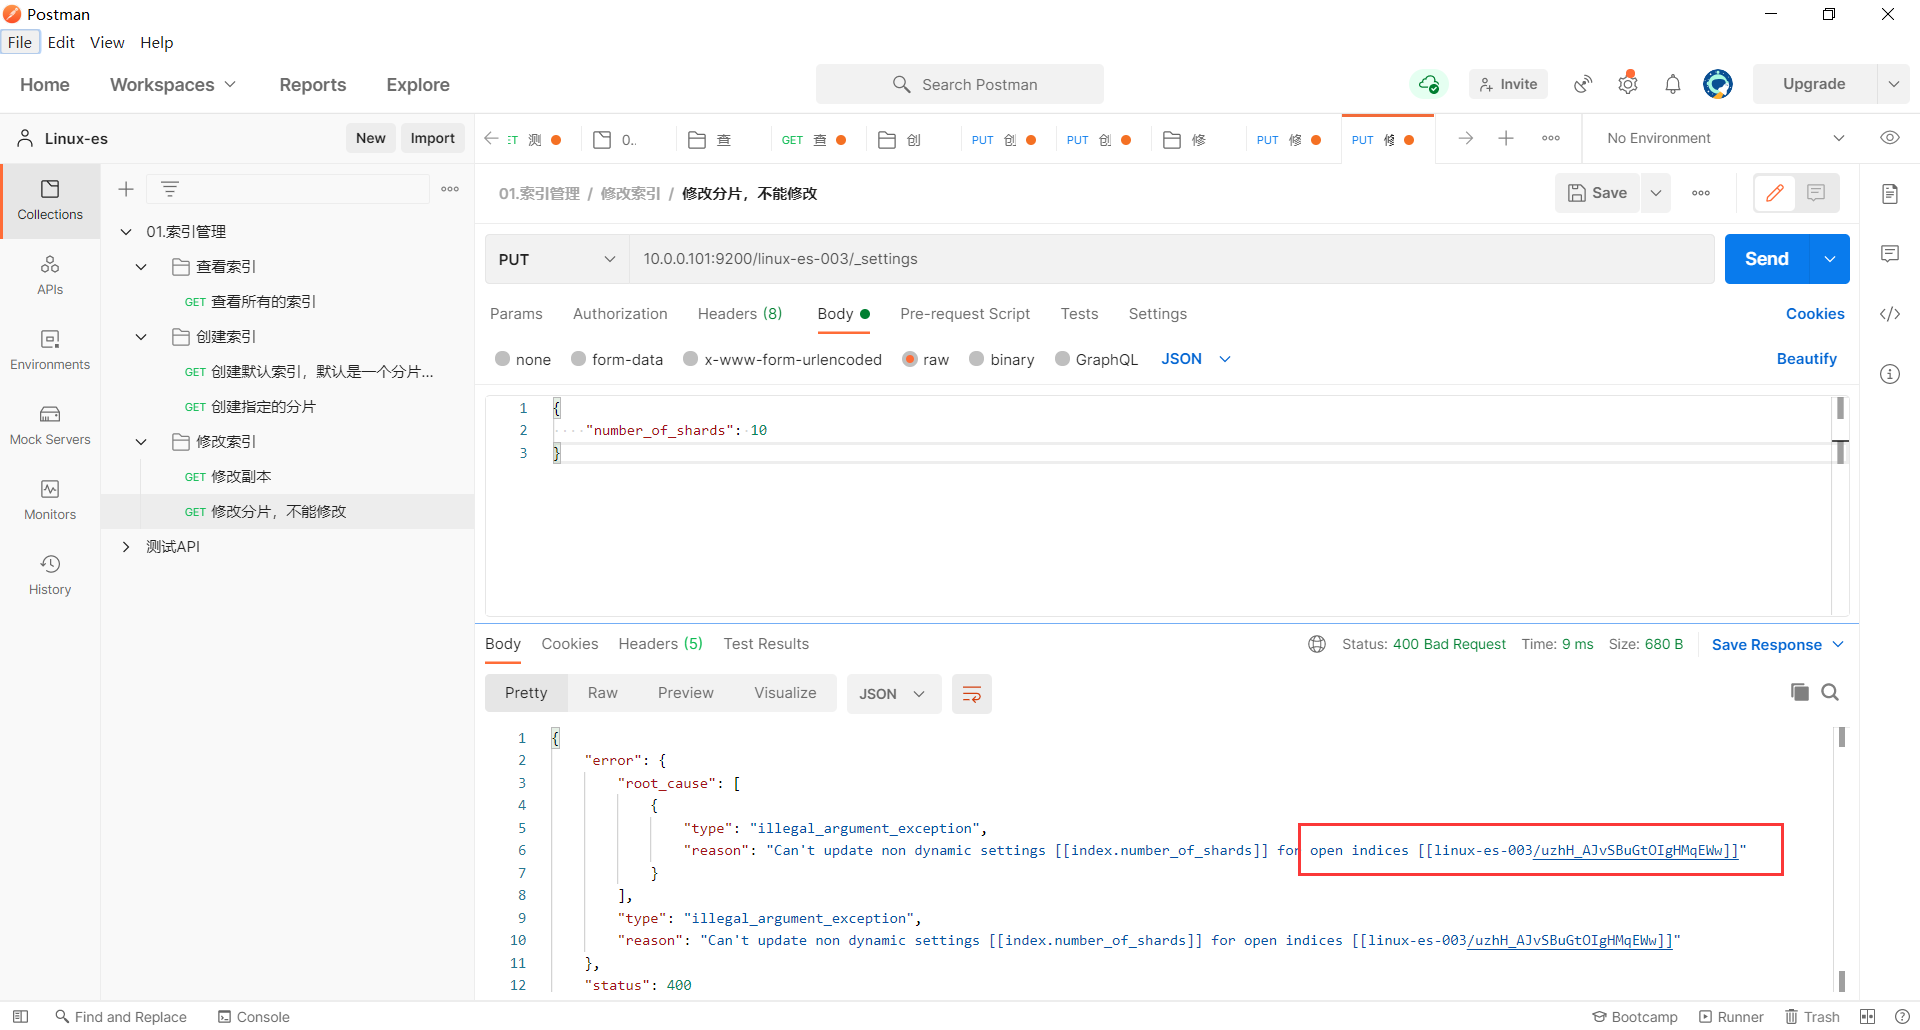Switch to the Authorization tab
This screenshot has height=1030, width=1920.
pos(620,314)
